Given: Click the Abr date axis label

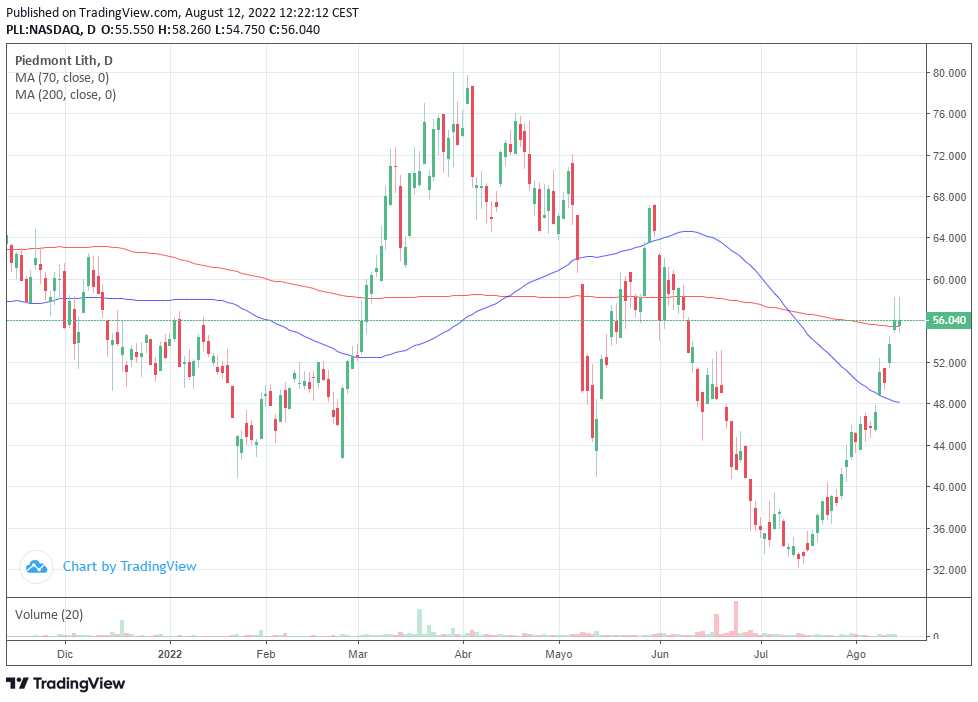Looking at the screenshot, I should pos(463,654).
